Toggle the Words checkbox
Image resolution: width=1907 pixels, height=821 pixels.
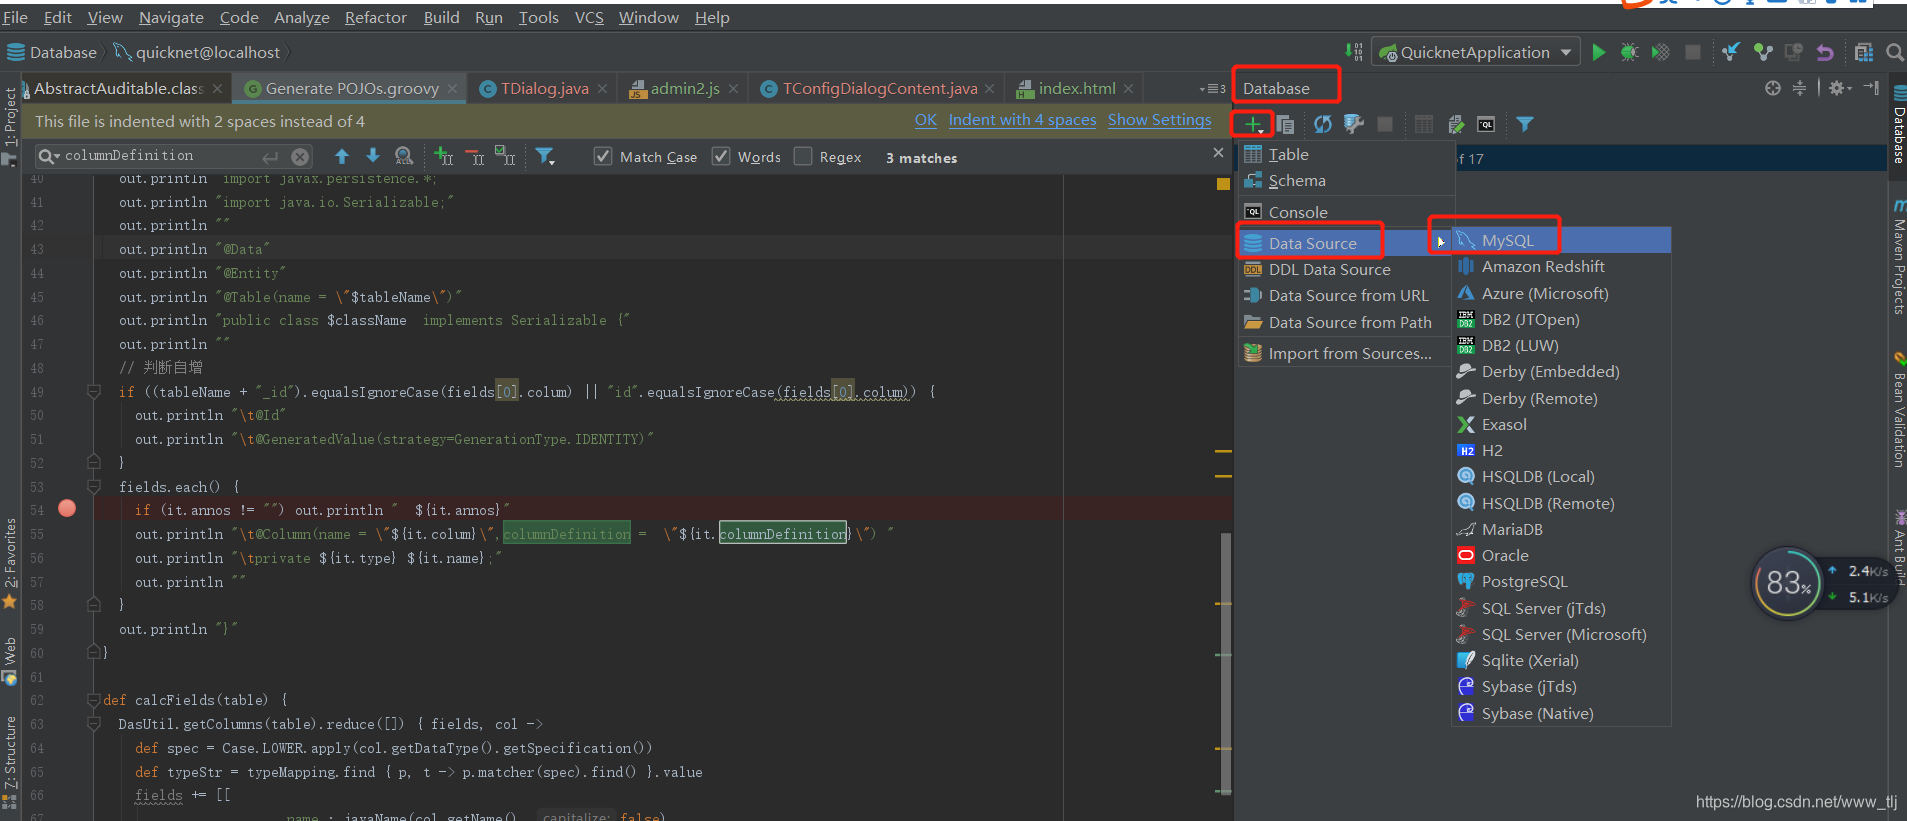tap(721, 156)
